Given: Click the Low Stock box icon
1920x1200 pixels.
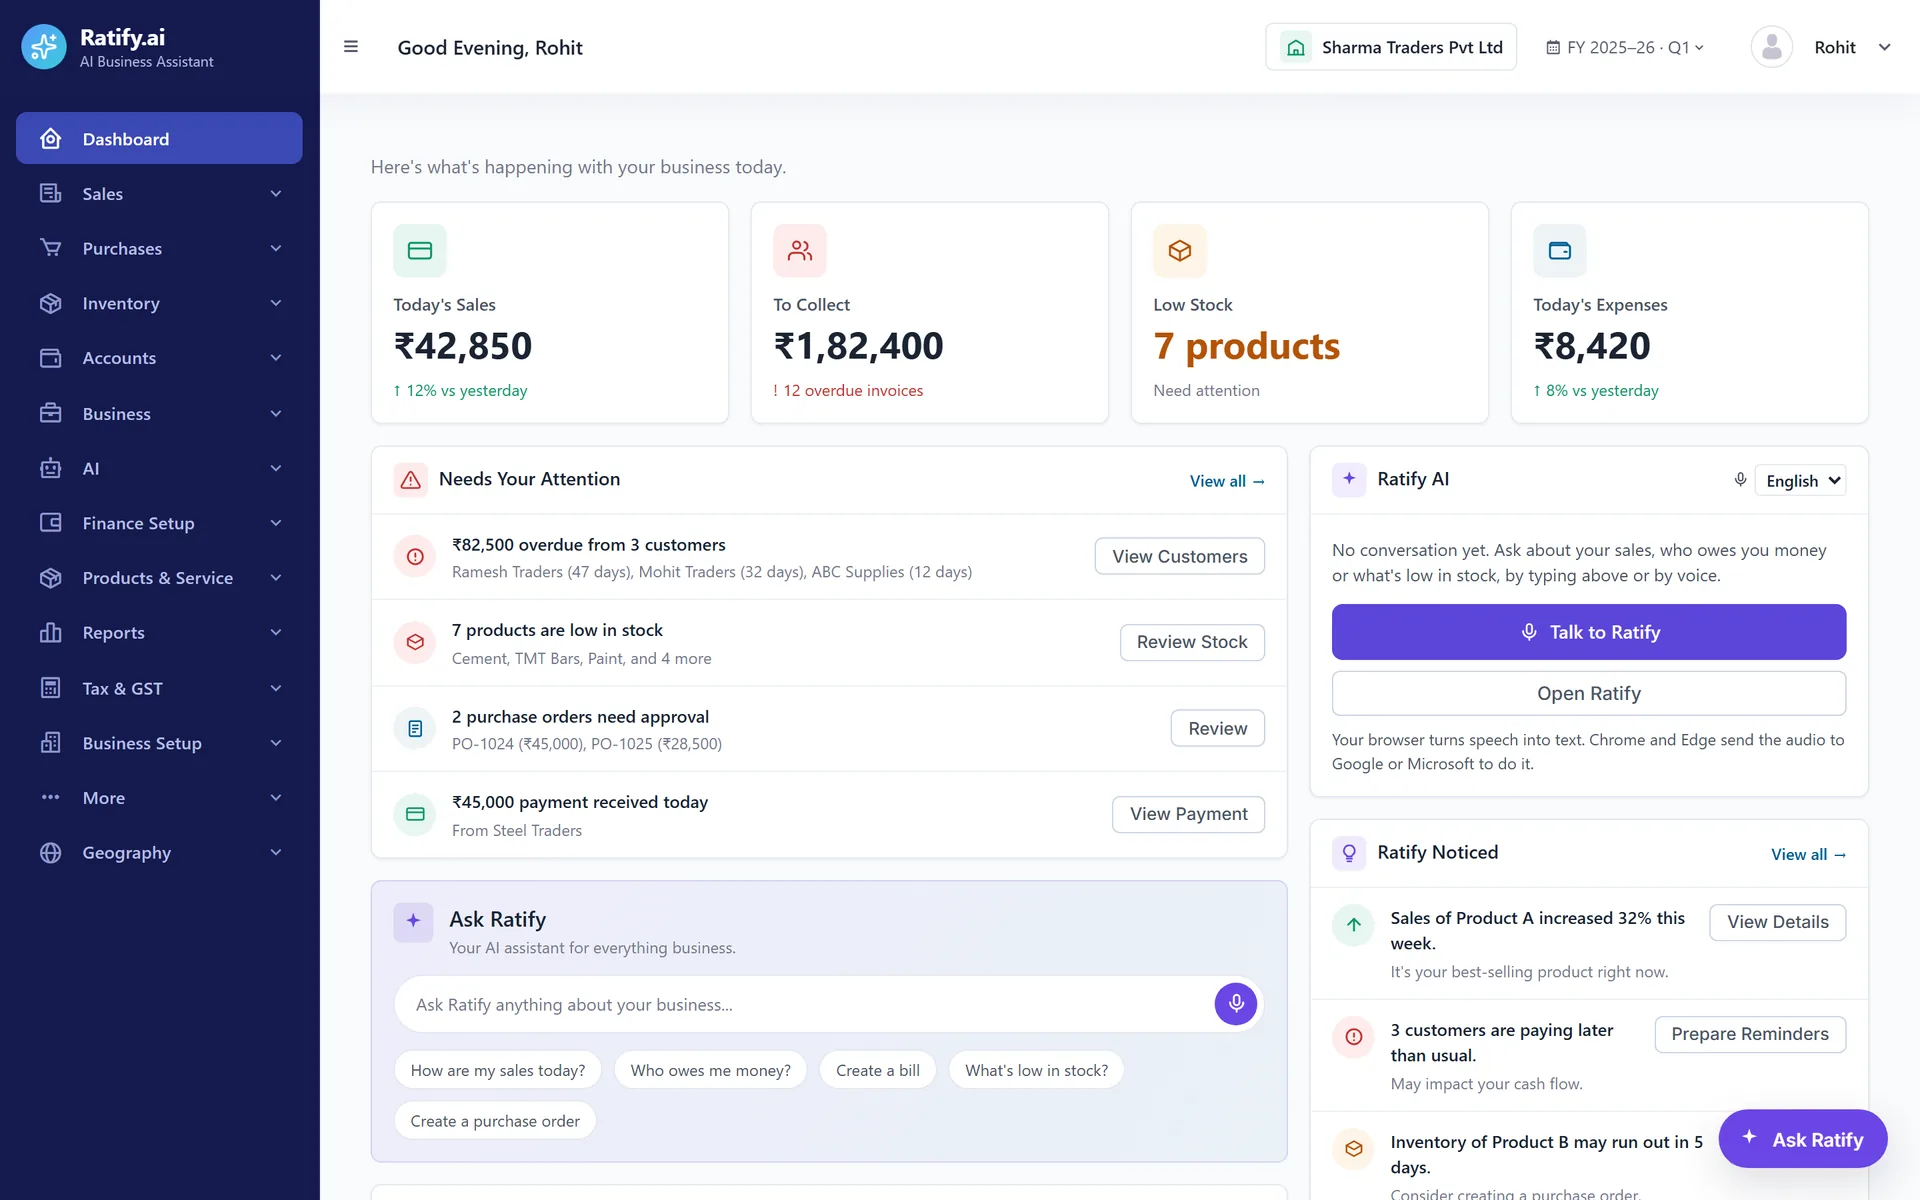Looking at the screenshot, I should click(x=1180, y=250).
